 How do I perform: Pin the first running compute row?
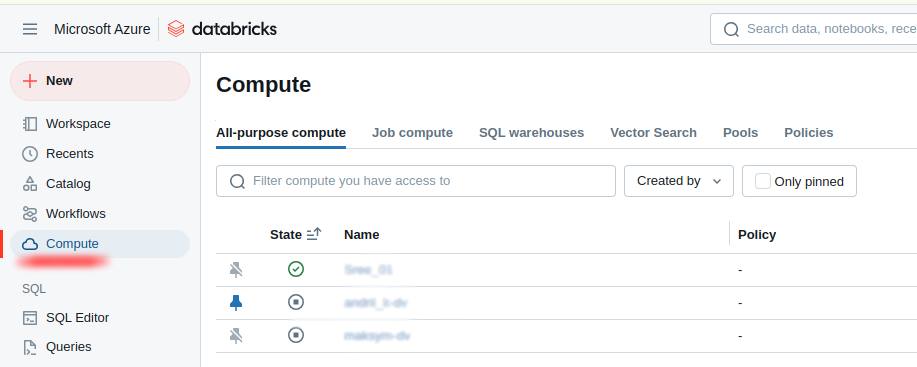(236, 270)
